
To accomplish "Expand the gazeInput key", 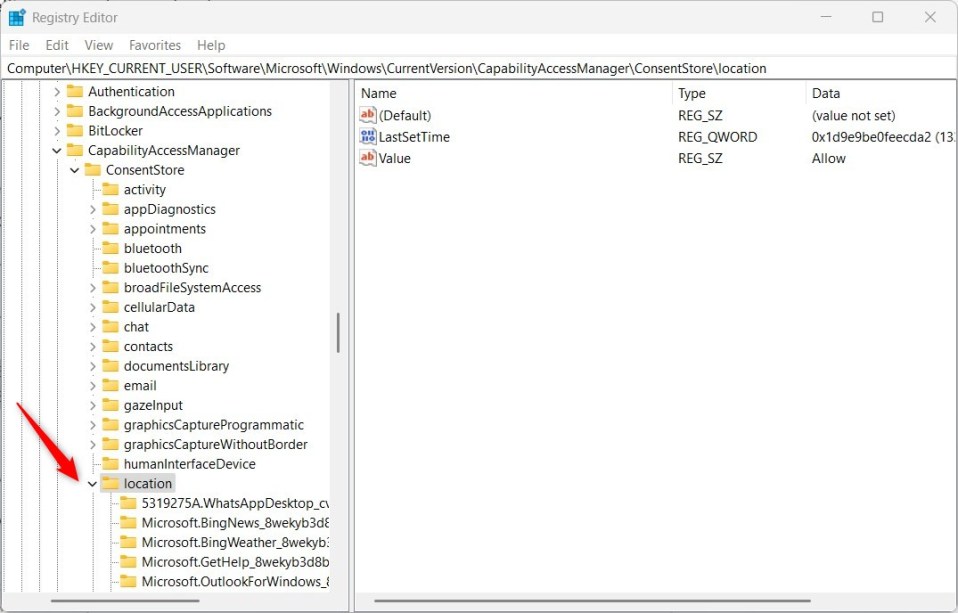I will (x=93, y=405).
